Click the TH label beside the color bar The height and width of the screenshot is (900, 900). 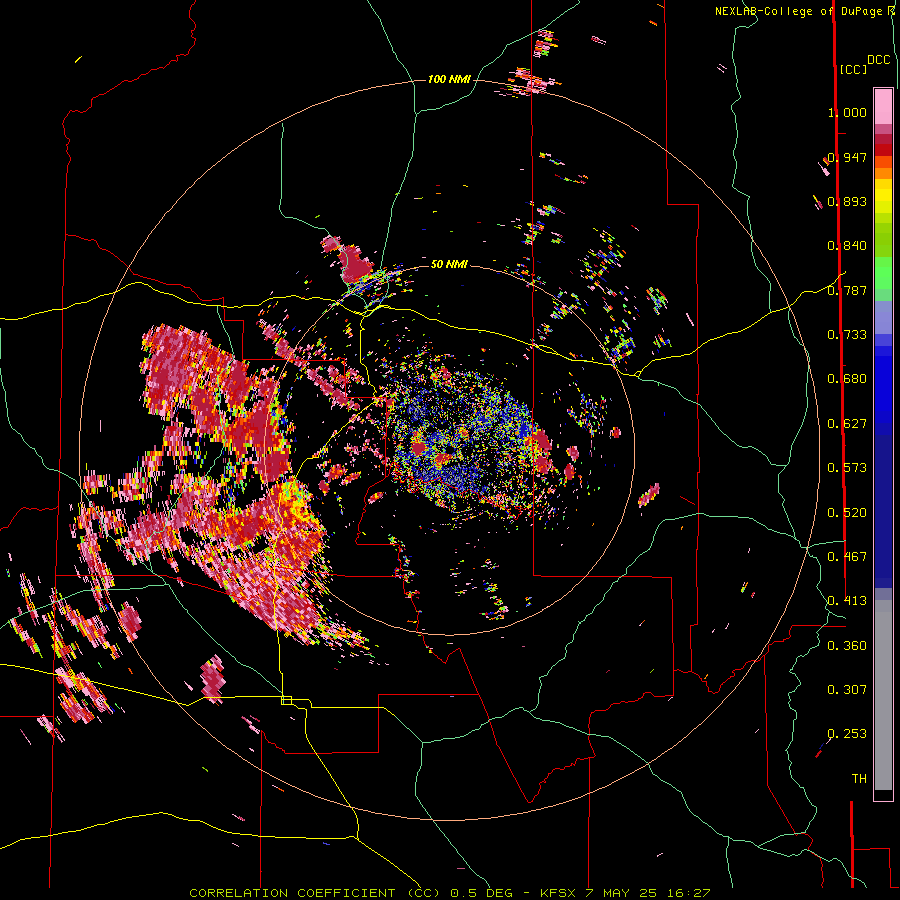859,779
